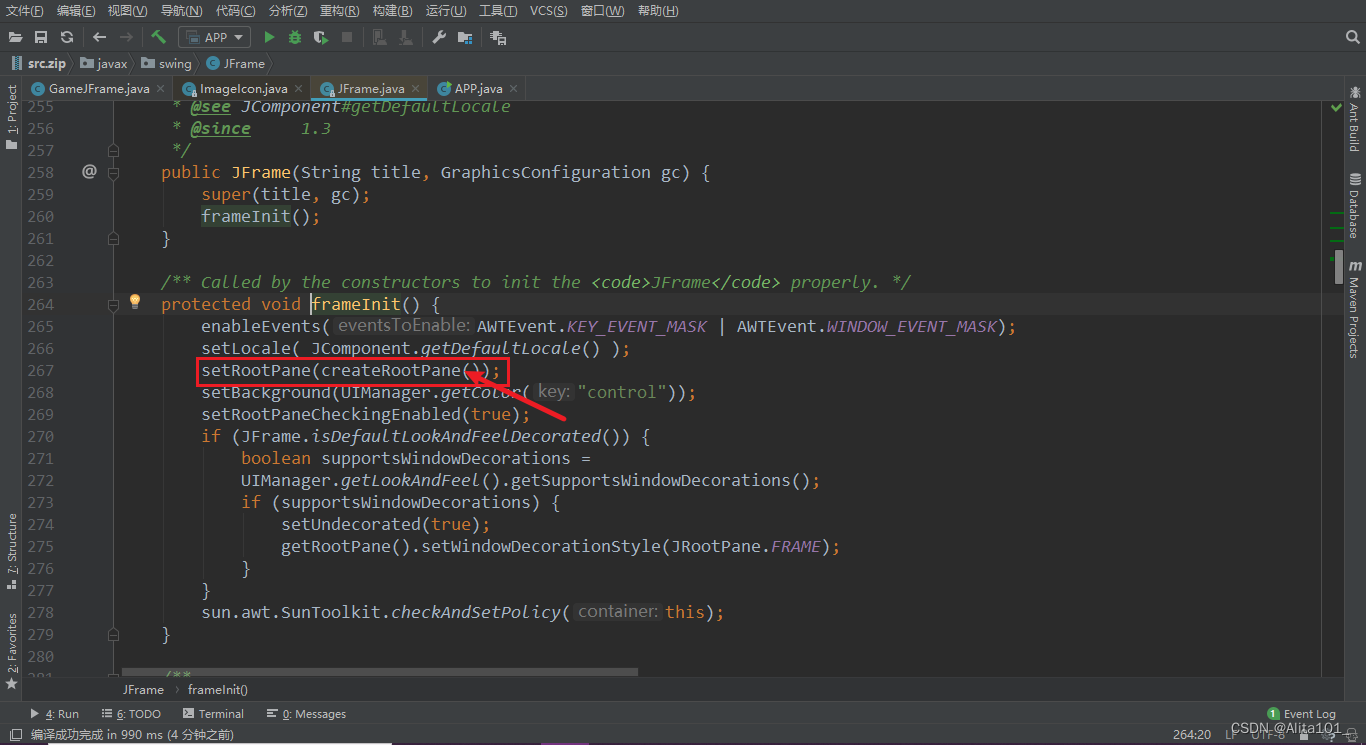The width and height of the screenshot is (1366, 745).
Task: Collapse the Javadoc comment ending at line 257
Action: click(113, 150)
